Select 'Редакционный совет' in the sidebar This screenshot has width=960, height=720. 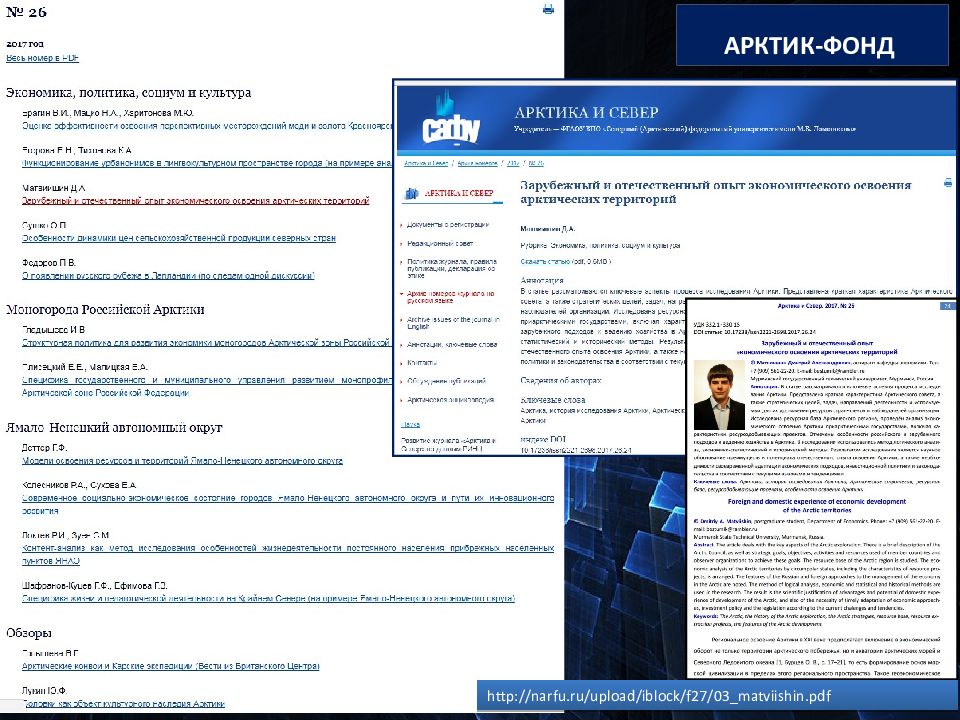coord(440,244)
